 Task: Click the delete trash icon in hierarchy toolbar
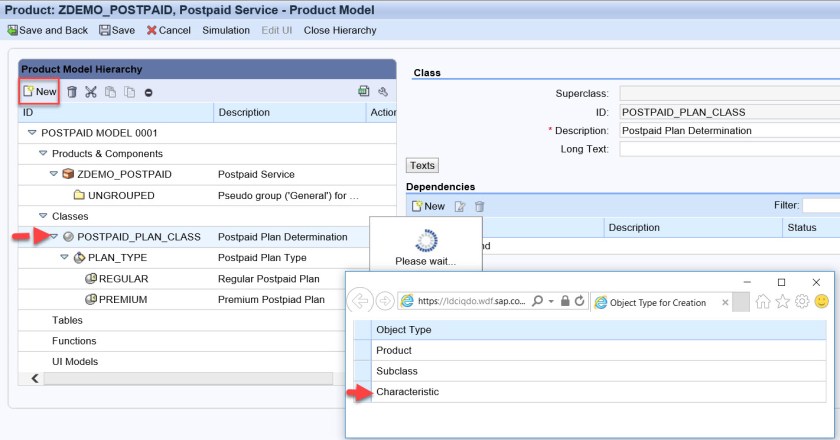(72, 92)
